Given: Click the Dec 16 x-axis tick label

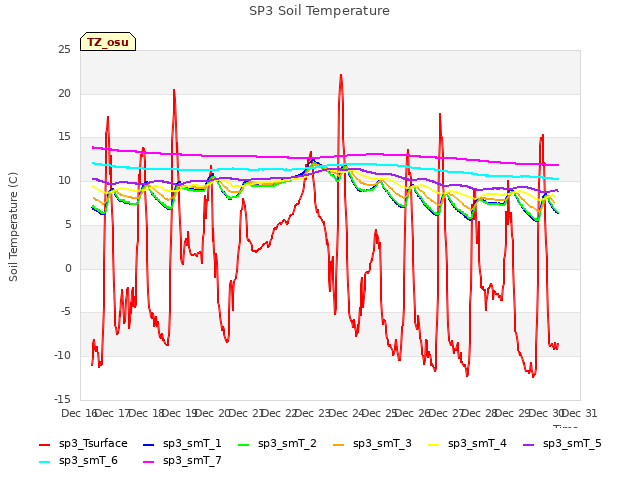Looking at the screenshot, I should tap(79, 413).
